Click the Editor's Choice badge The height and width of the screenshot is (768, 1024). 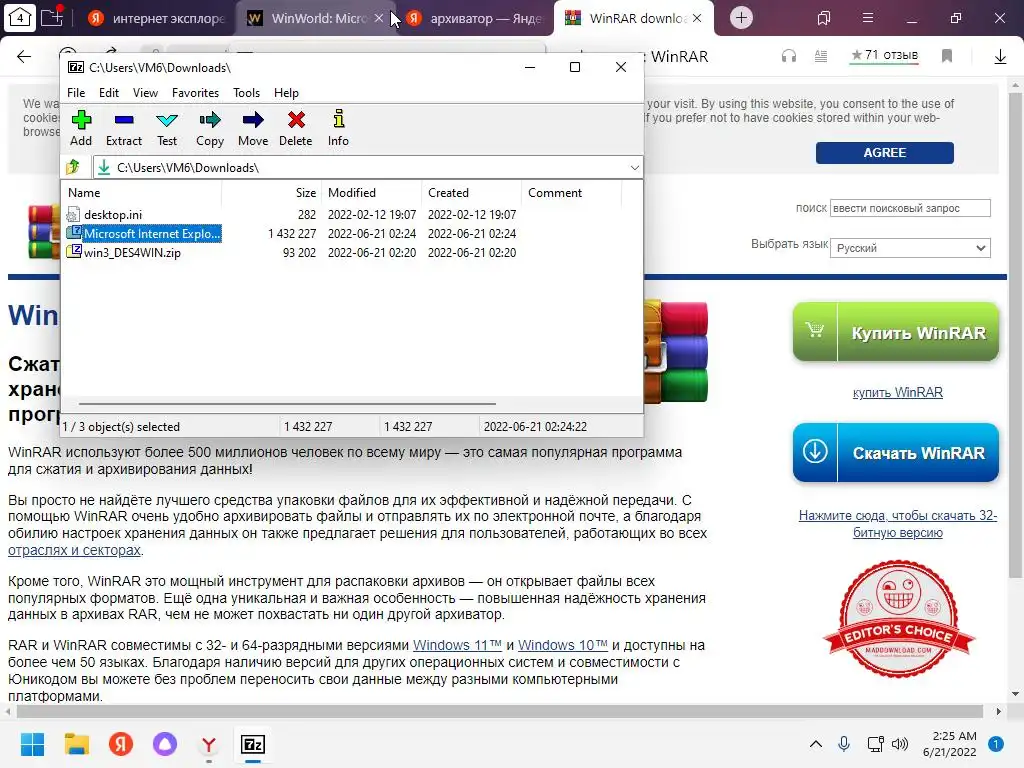(898, 619)
